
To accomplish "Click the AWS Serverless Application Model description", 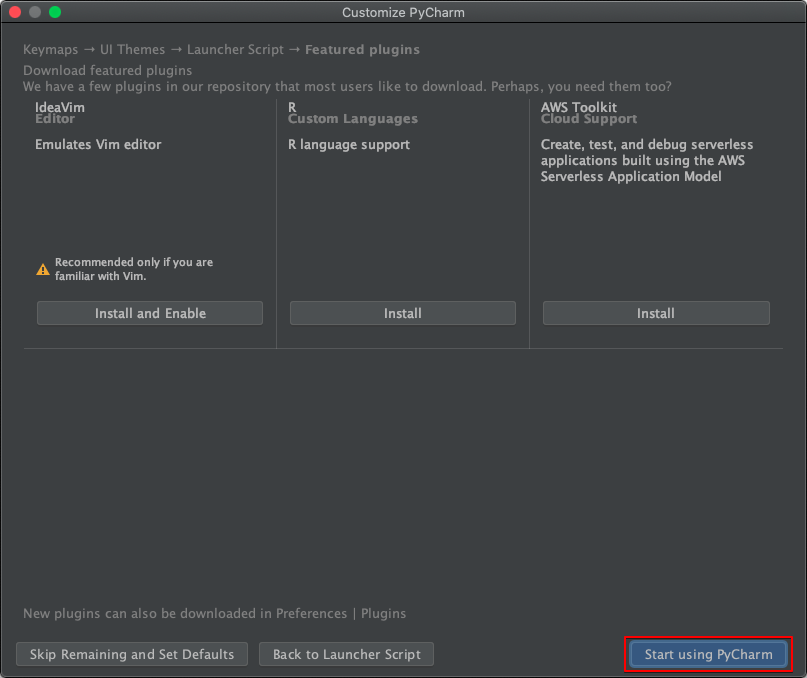I will point(646,160).
